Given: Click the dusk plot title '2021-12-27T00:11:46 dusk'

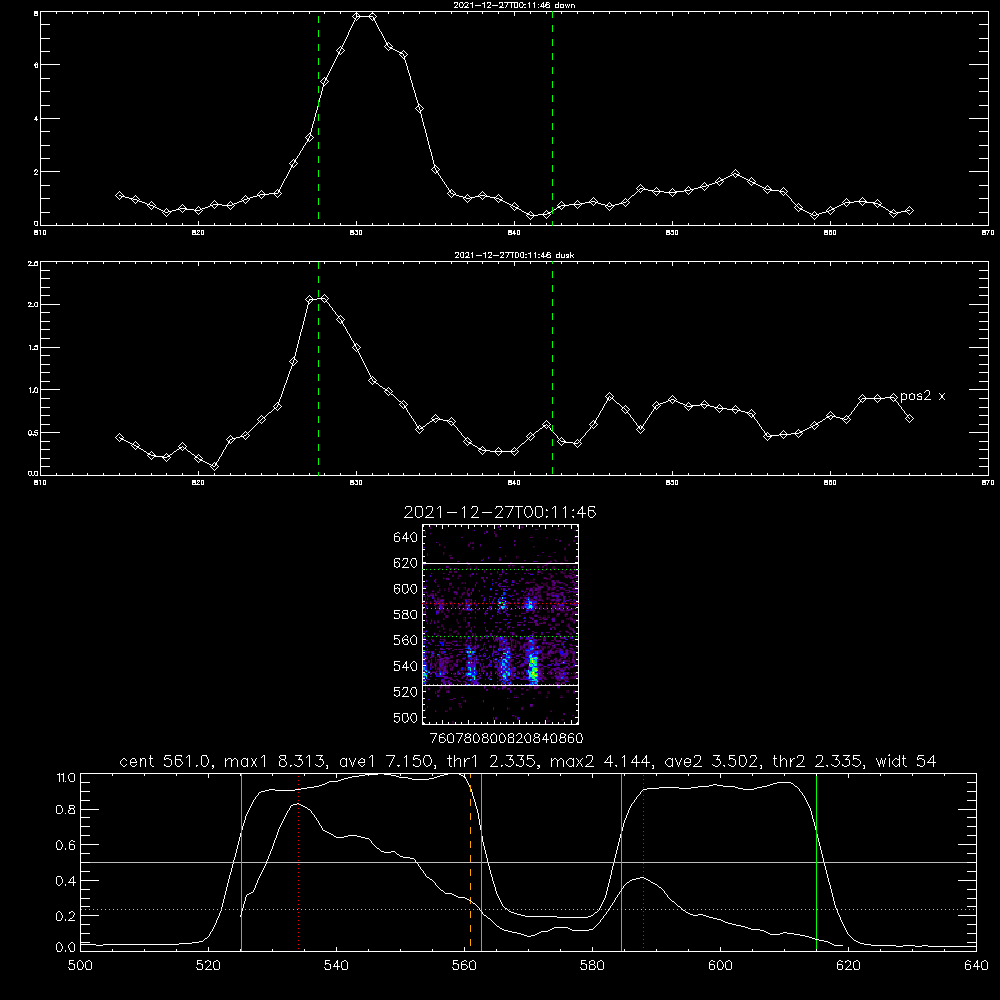Looking at the screenshot, I should 514,255.
